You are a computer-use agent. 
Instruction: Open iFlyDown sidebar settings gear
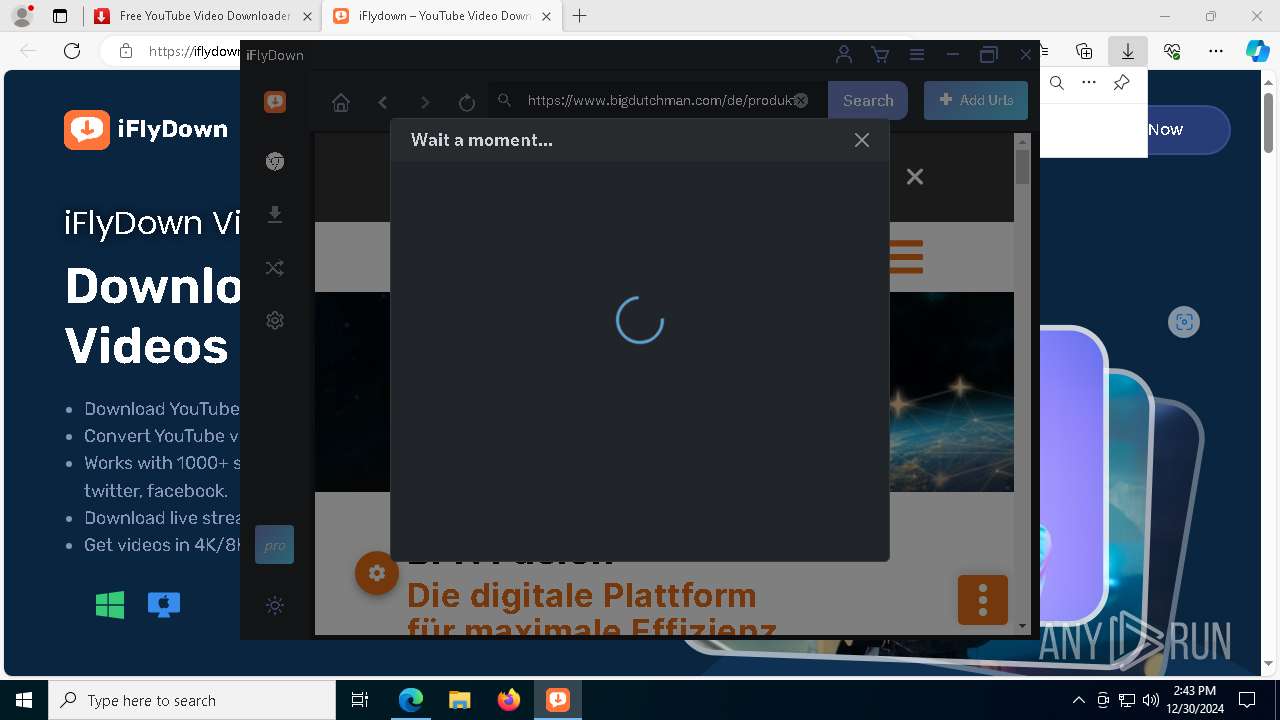click(275, 320)
